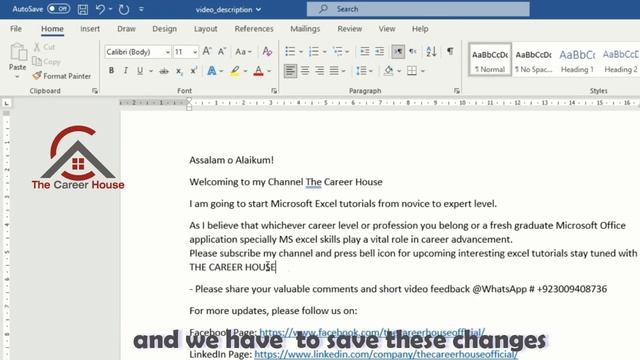Open the Font dialog launcher
Viewport: 640px width, 360px height.
coord(274,91)
